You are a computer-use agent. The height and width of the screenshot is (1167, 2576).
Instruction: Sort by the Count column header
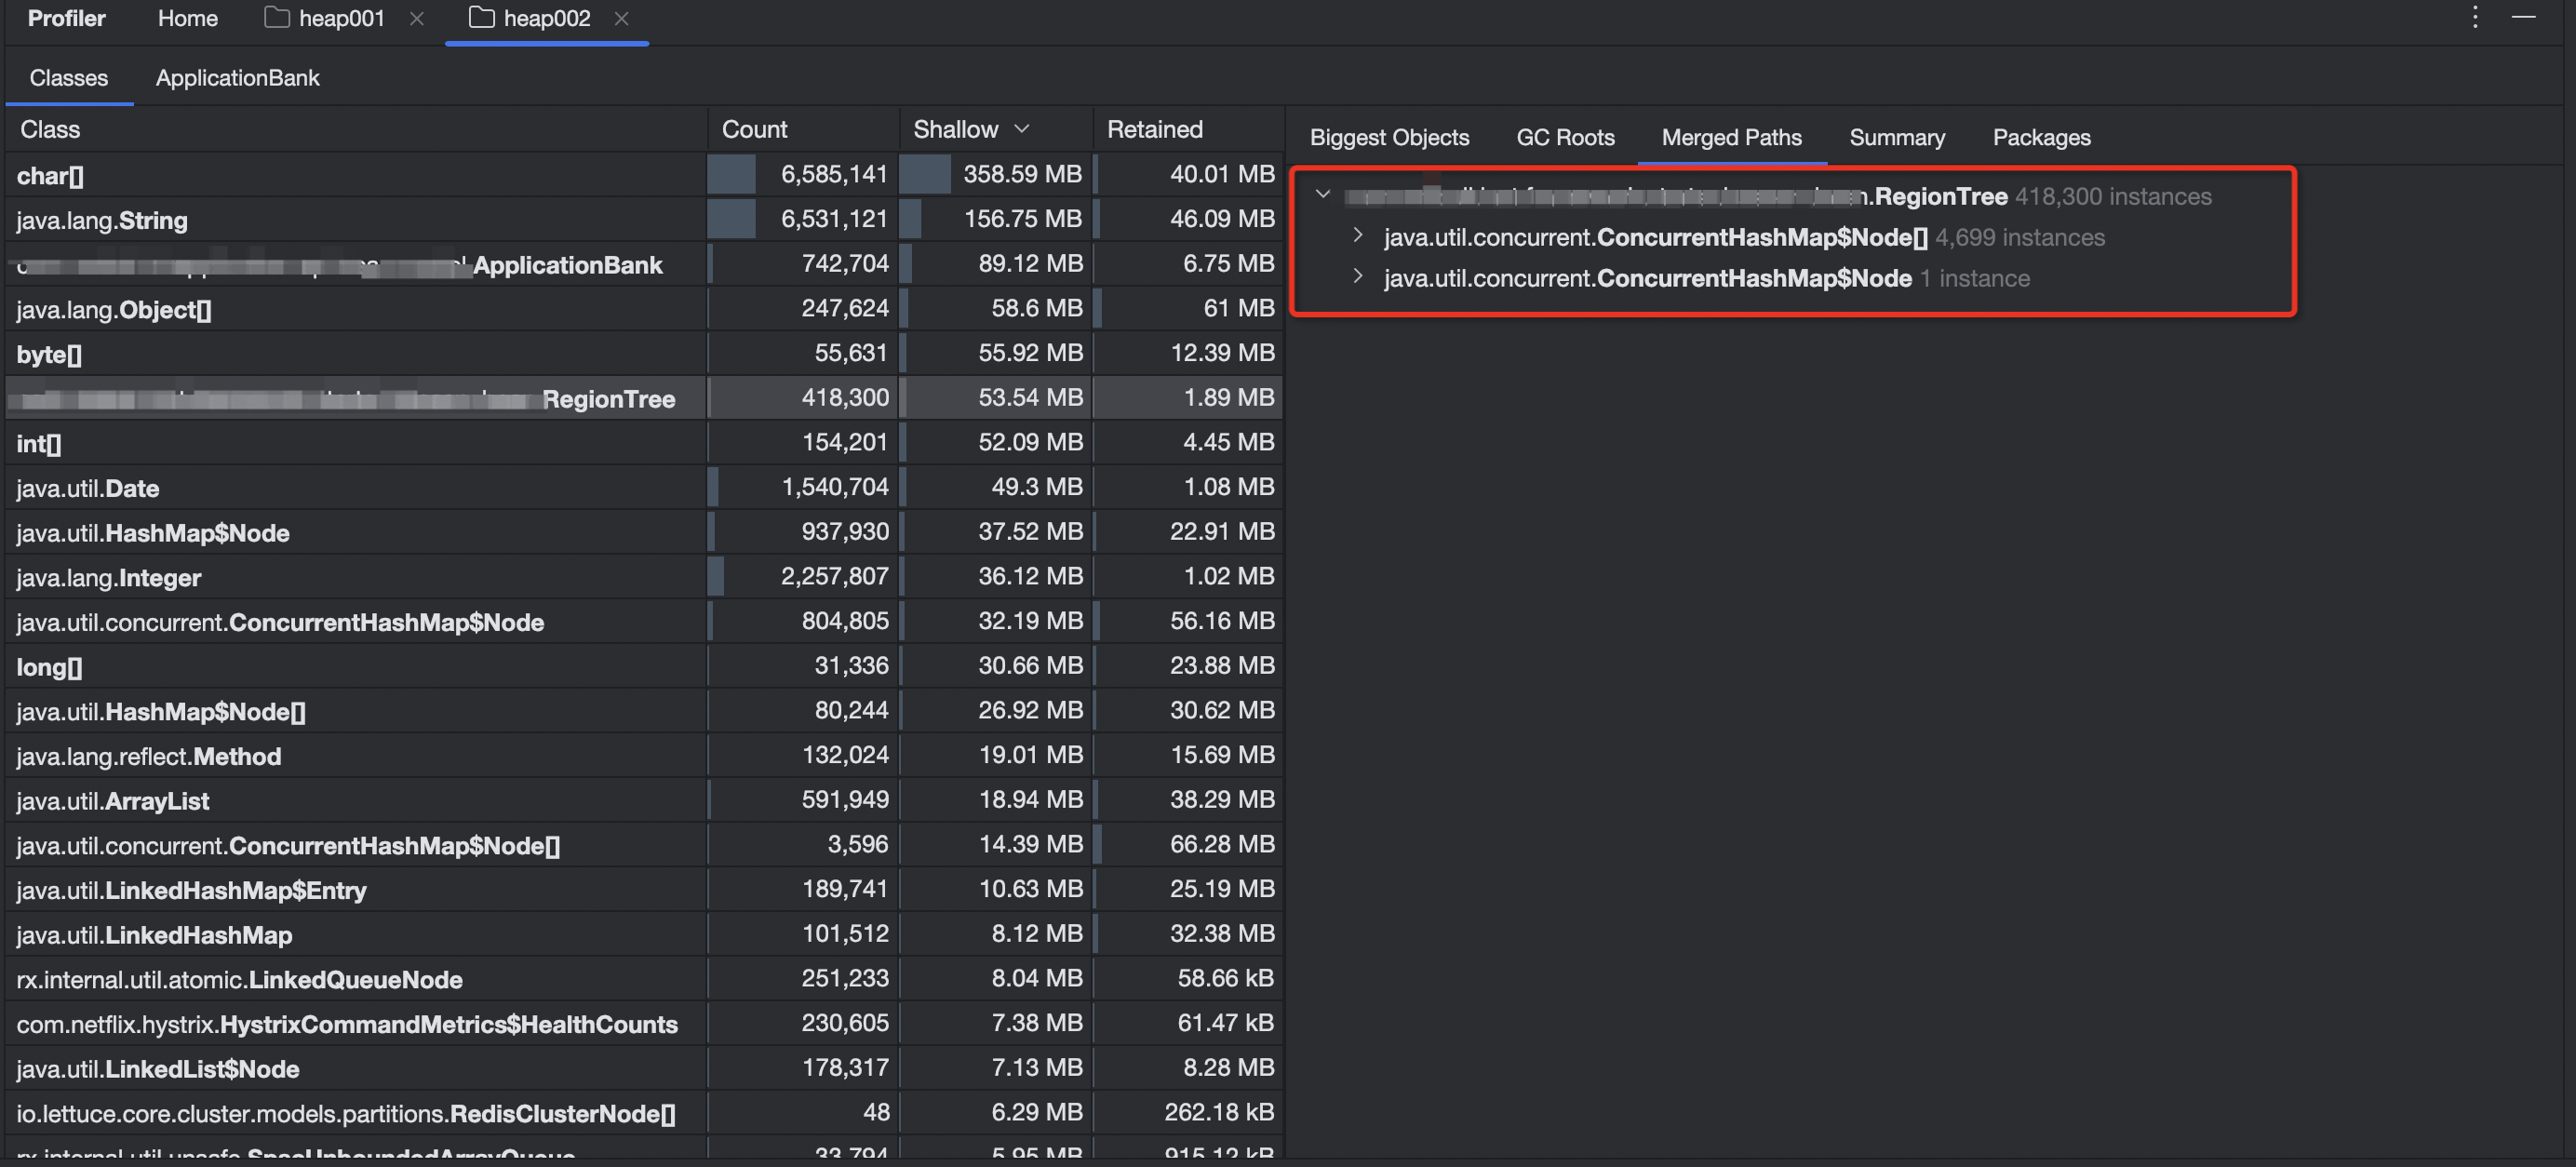[754, 129]
